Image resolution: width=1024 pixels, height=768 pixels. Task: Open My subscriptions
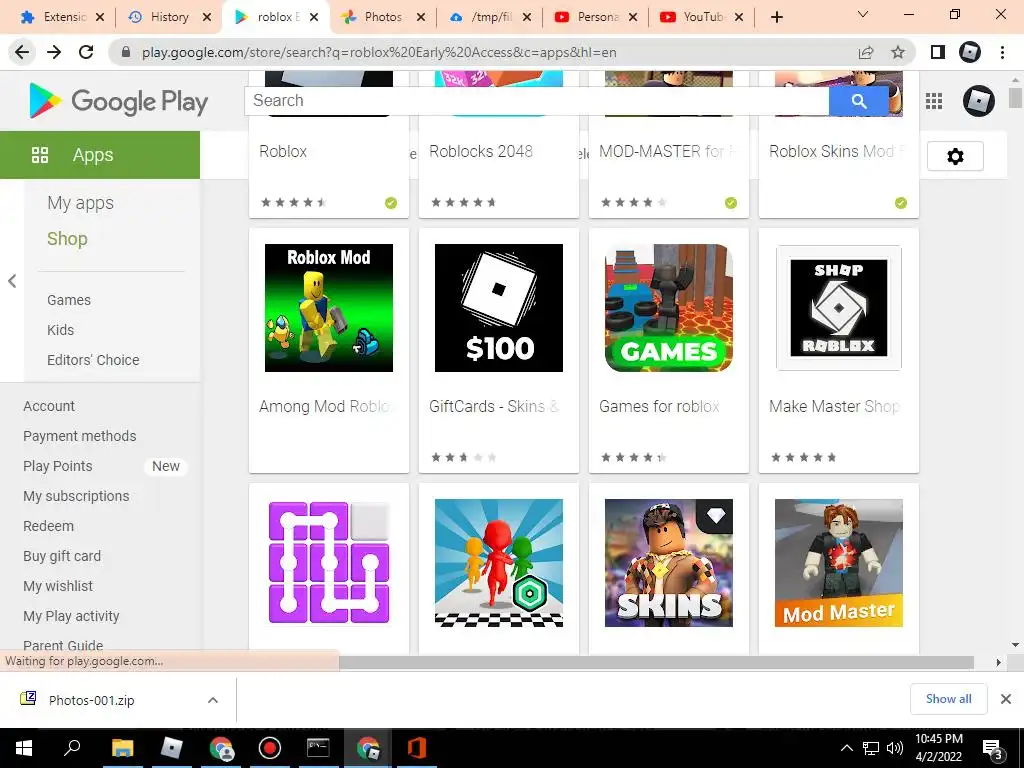tap(76, 496)
